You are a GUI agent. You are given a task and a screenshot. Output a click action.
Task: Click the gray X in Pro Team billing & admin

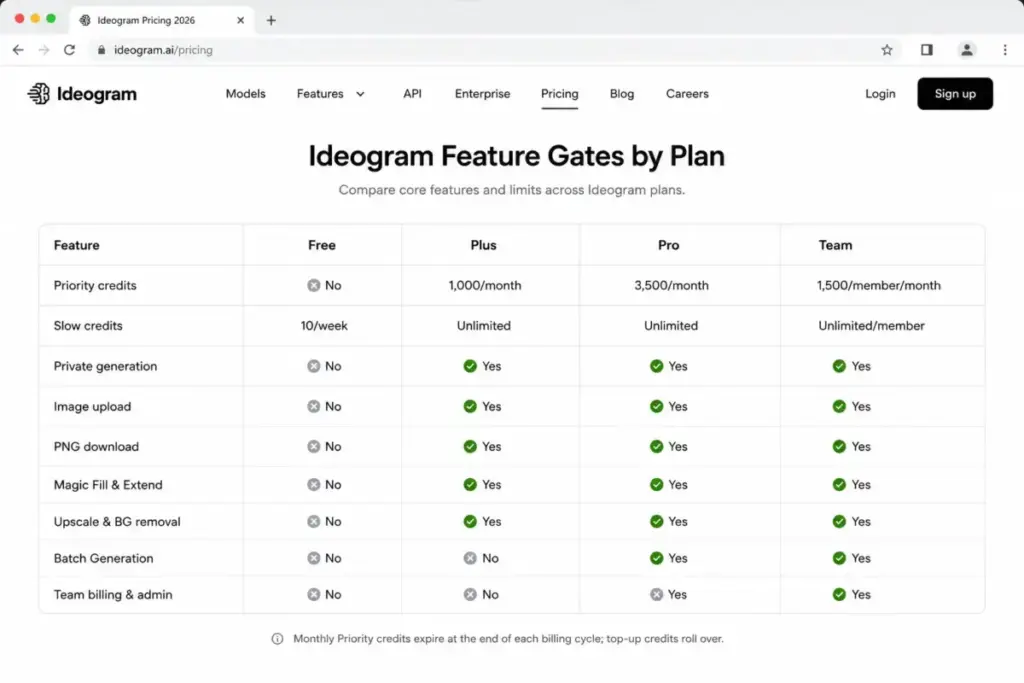pyautogui.click(x=656, y=594)
